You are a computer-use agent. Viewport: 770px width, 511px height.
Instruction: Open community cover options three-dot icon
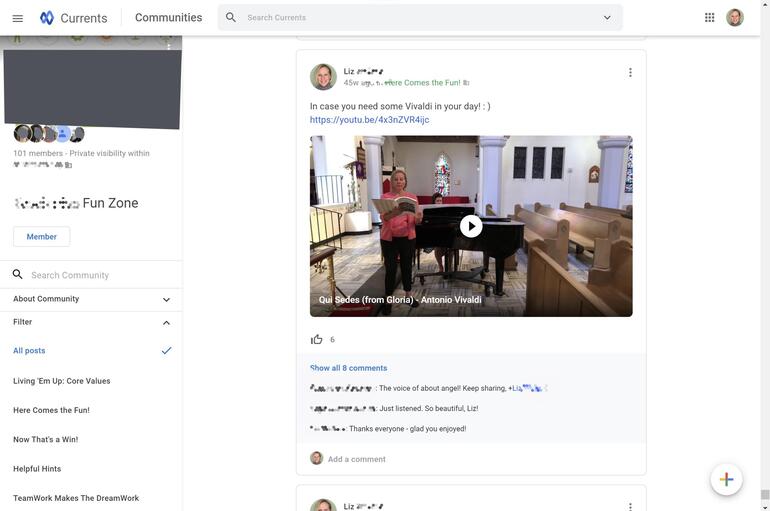(x=168, y=46)
